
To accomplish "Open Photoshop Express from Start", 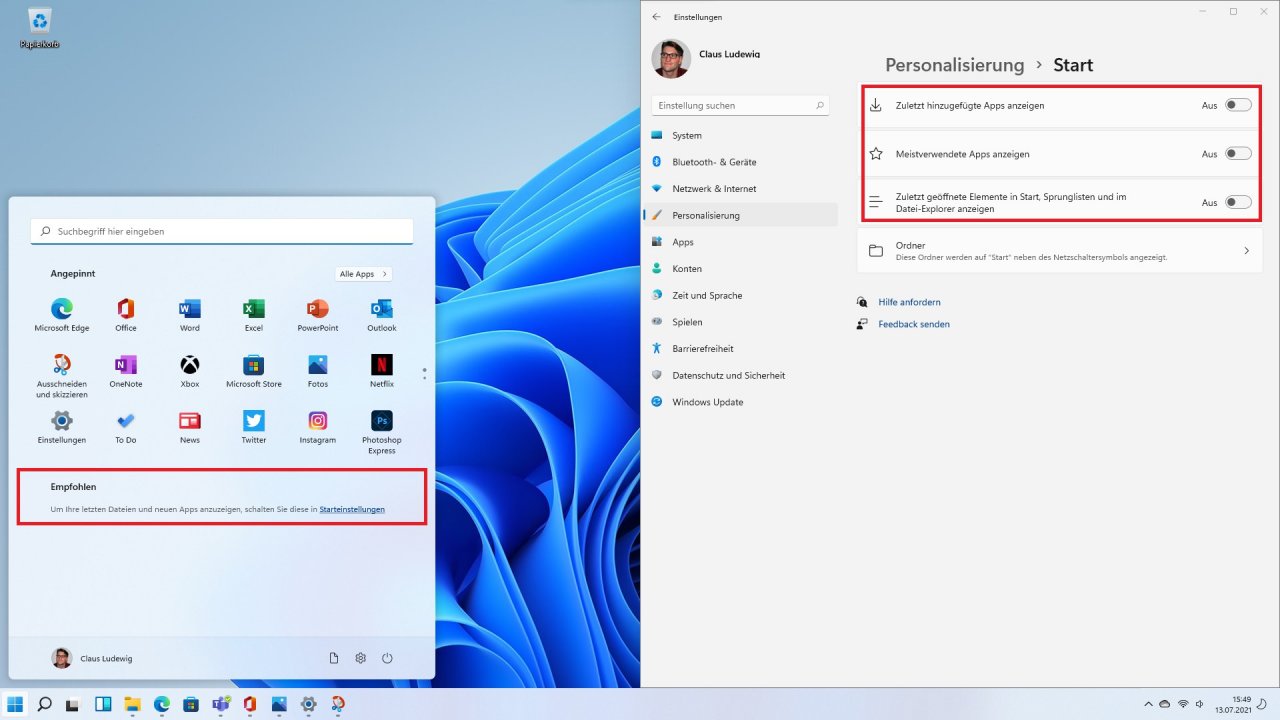I will click(x=382, y=432).
